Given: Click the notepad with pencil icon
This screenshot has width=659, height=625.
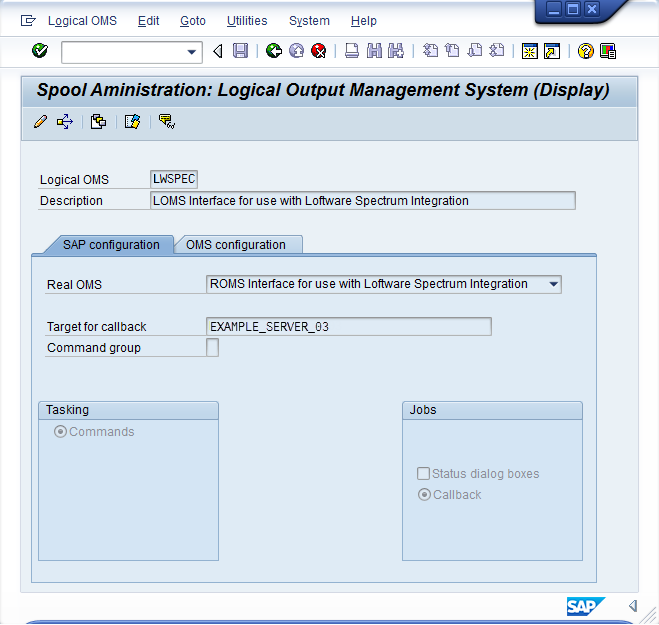Looking at the screenshot, I should click(132, 122).
